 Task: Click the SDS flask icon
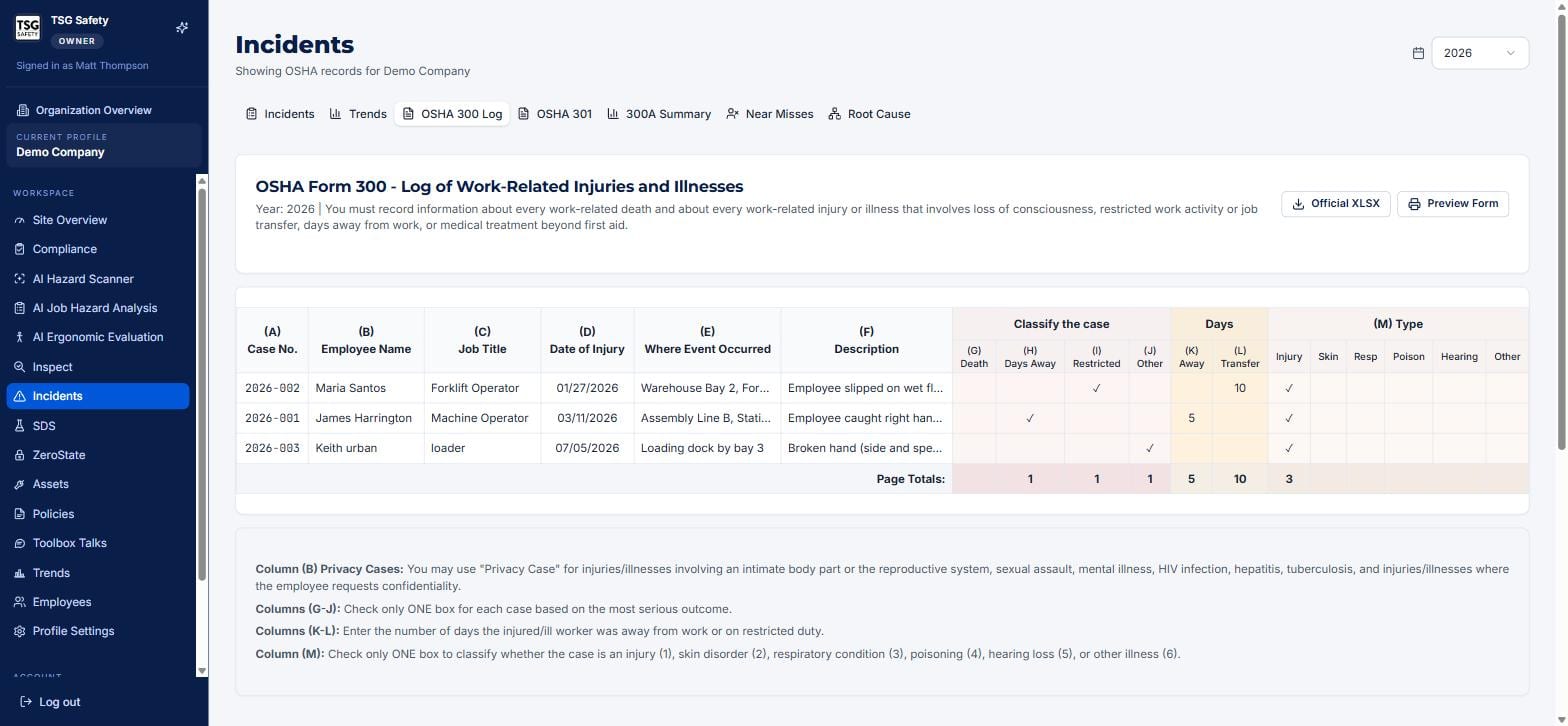click(19, 426)
